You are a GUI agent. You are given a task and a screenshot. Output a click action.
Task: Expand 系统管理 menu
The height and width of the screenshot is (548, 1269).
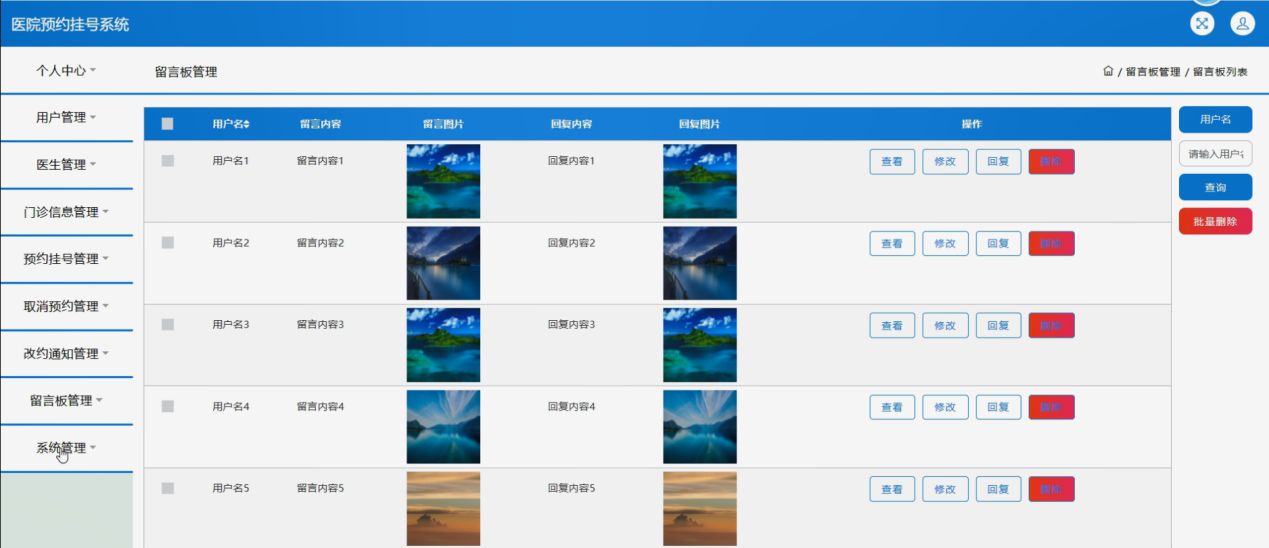[66, 448]
